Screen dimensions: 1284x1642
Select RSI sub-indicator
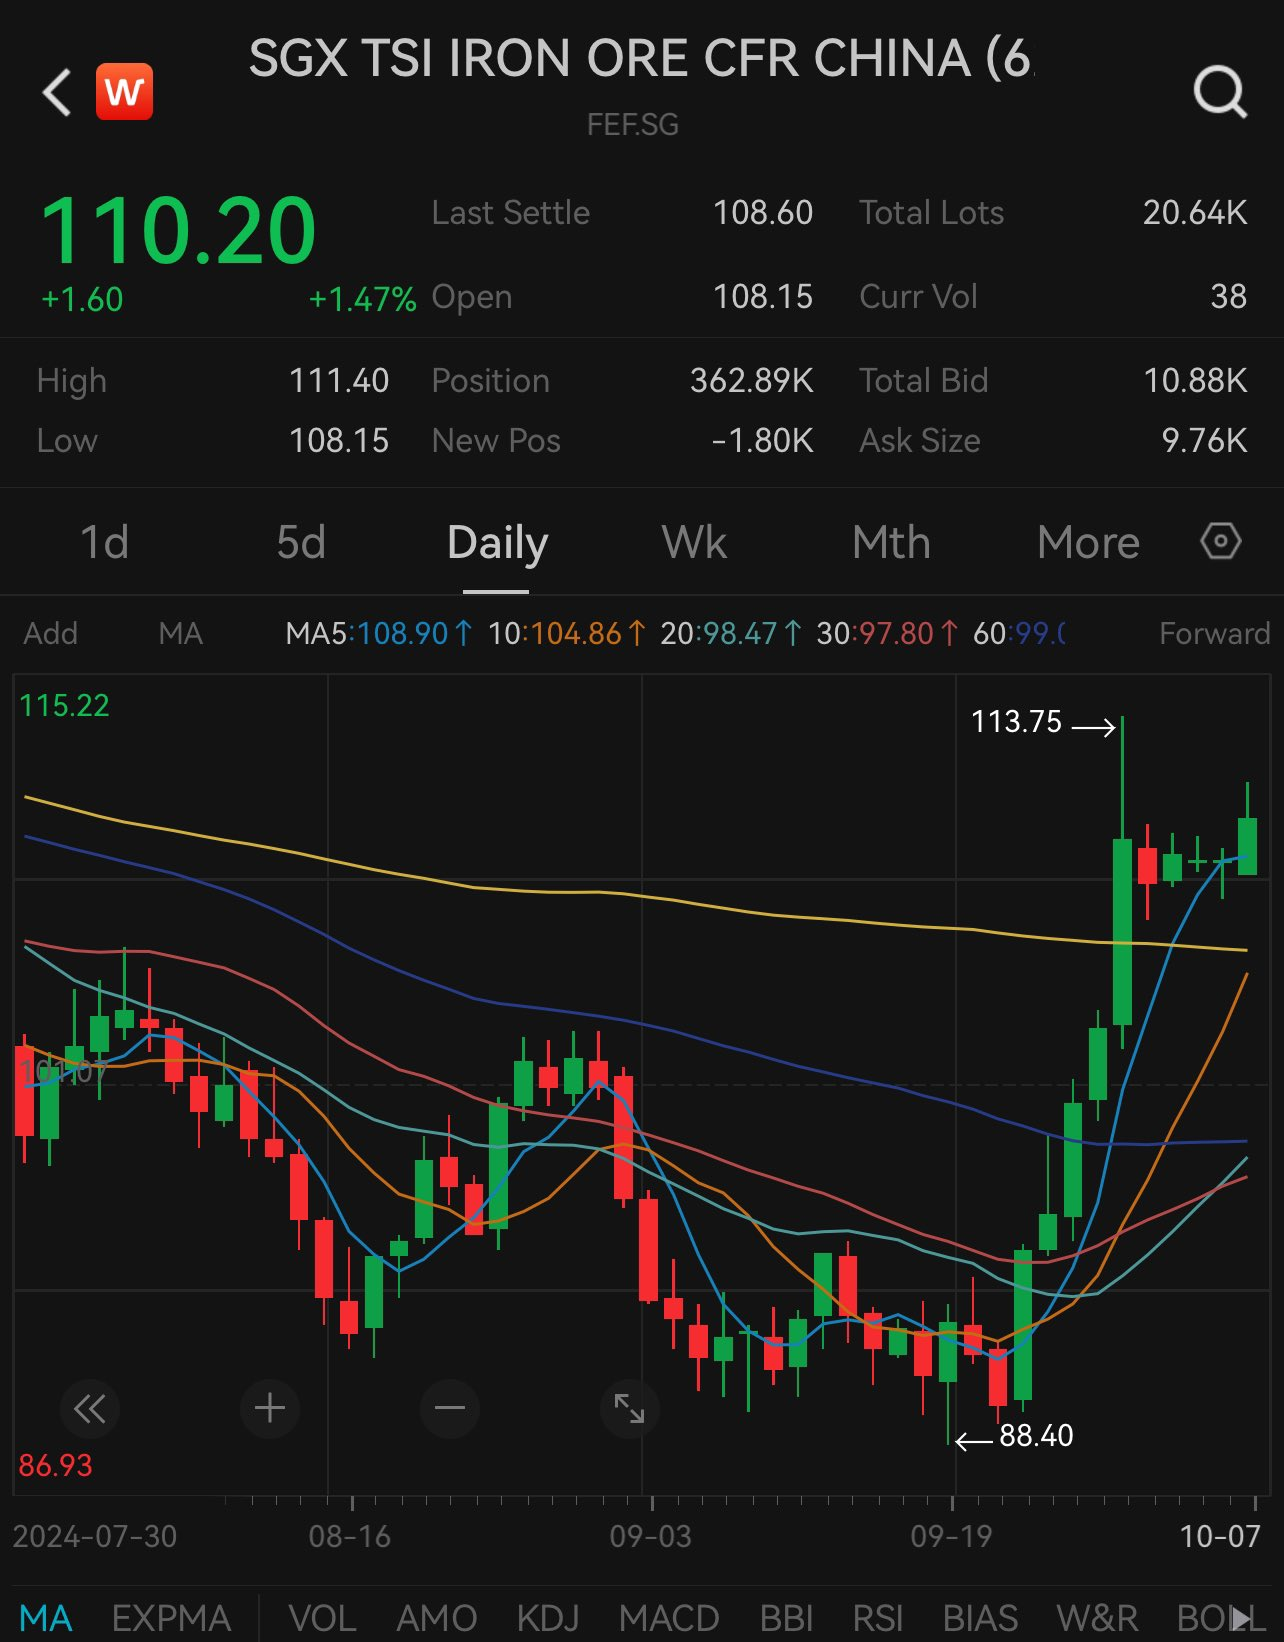[x=878, y=1617]
